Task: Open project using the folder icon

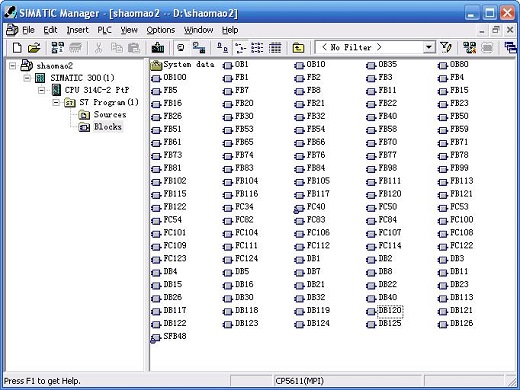Action: click(34, 48)
